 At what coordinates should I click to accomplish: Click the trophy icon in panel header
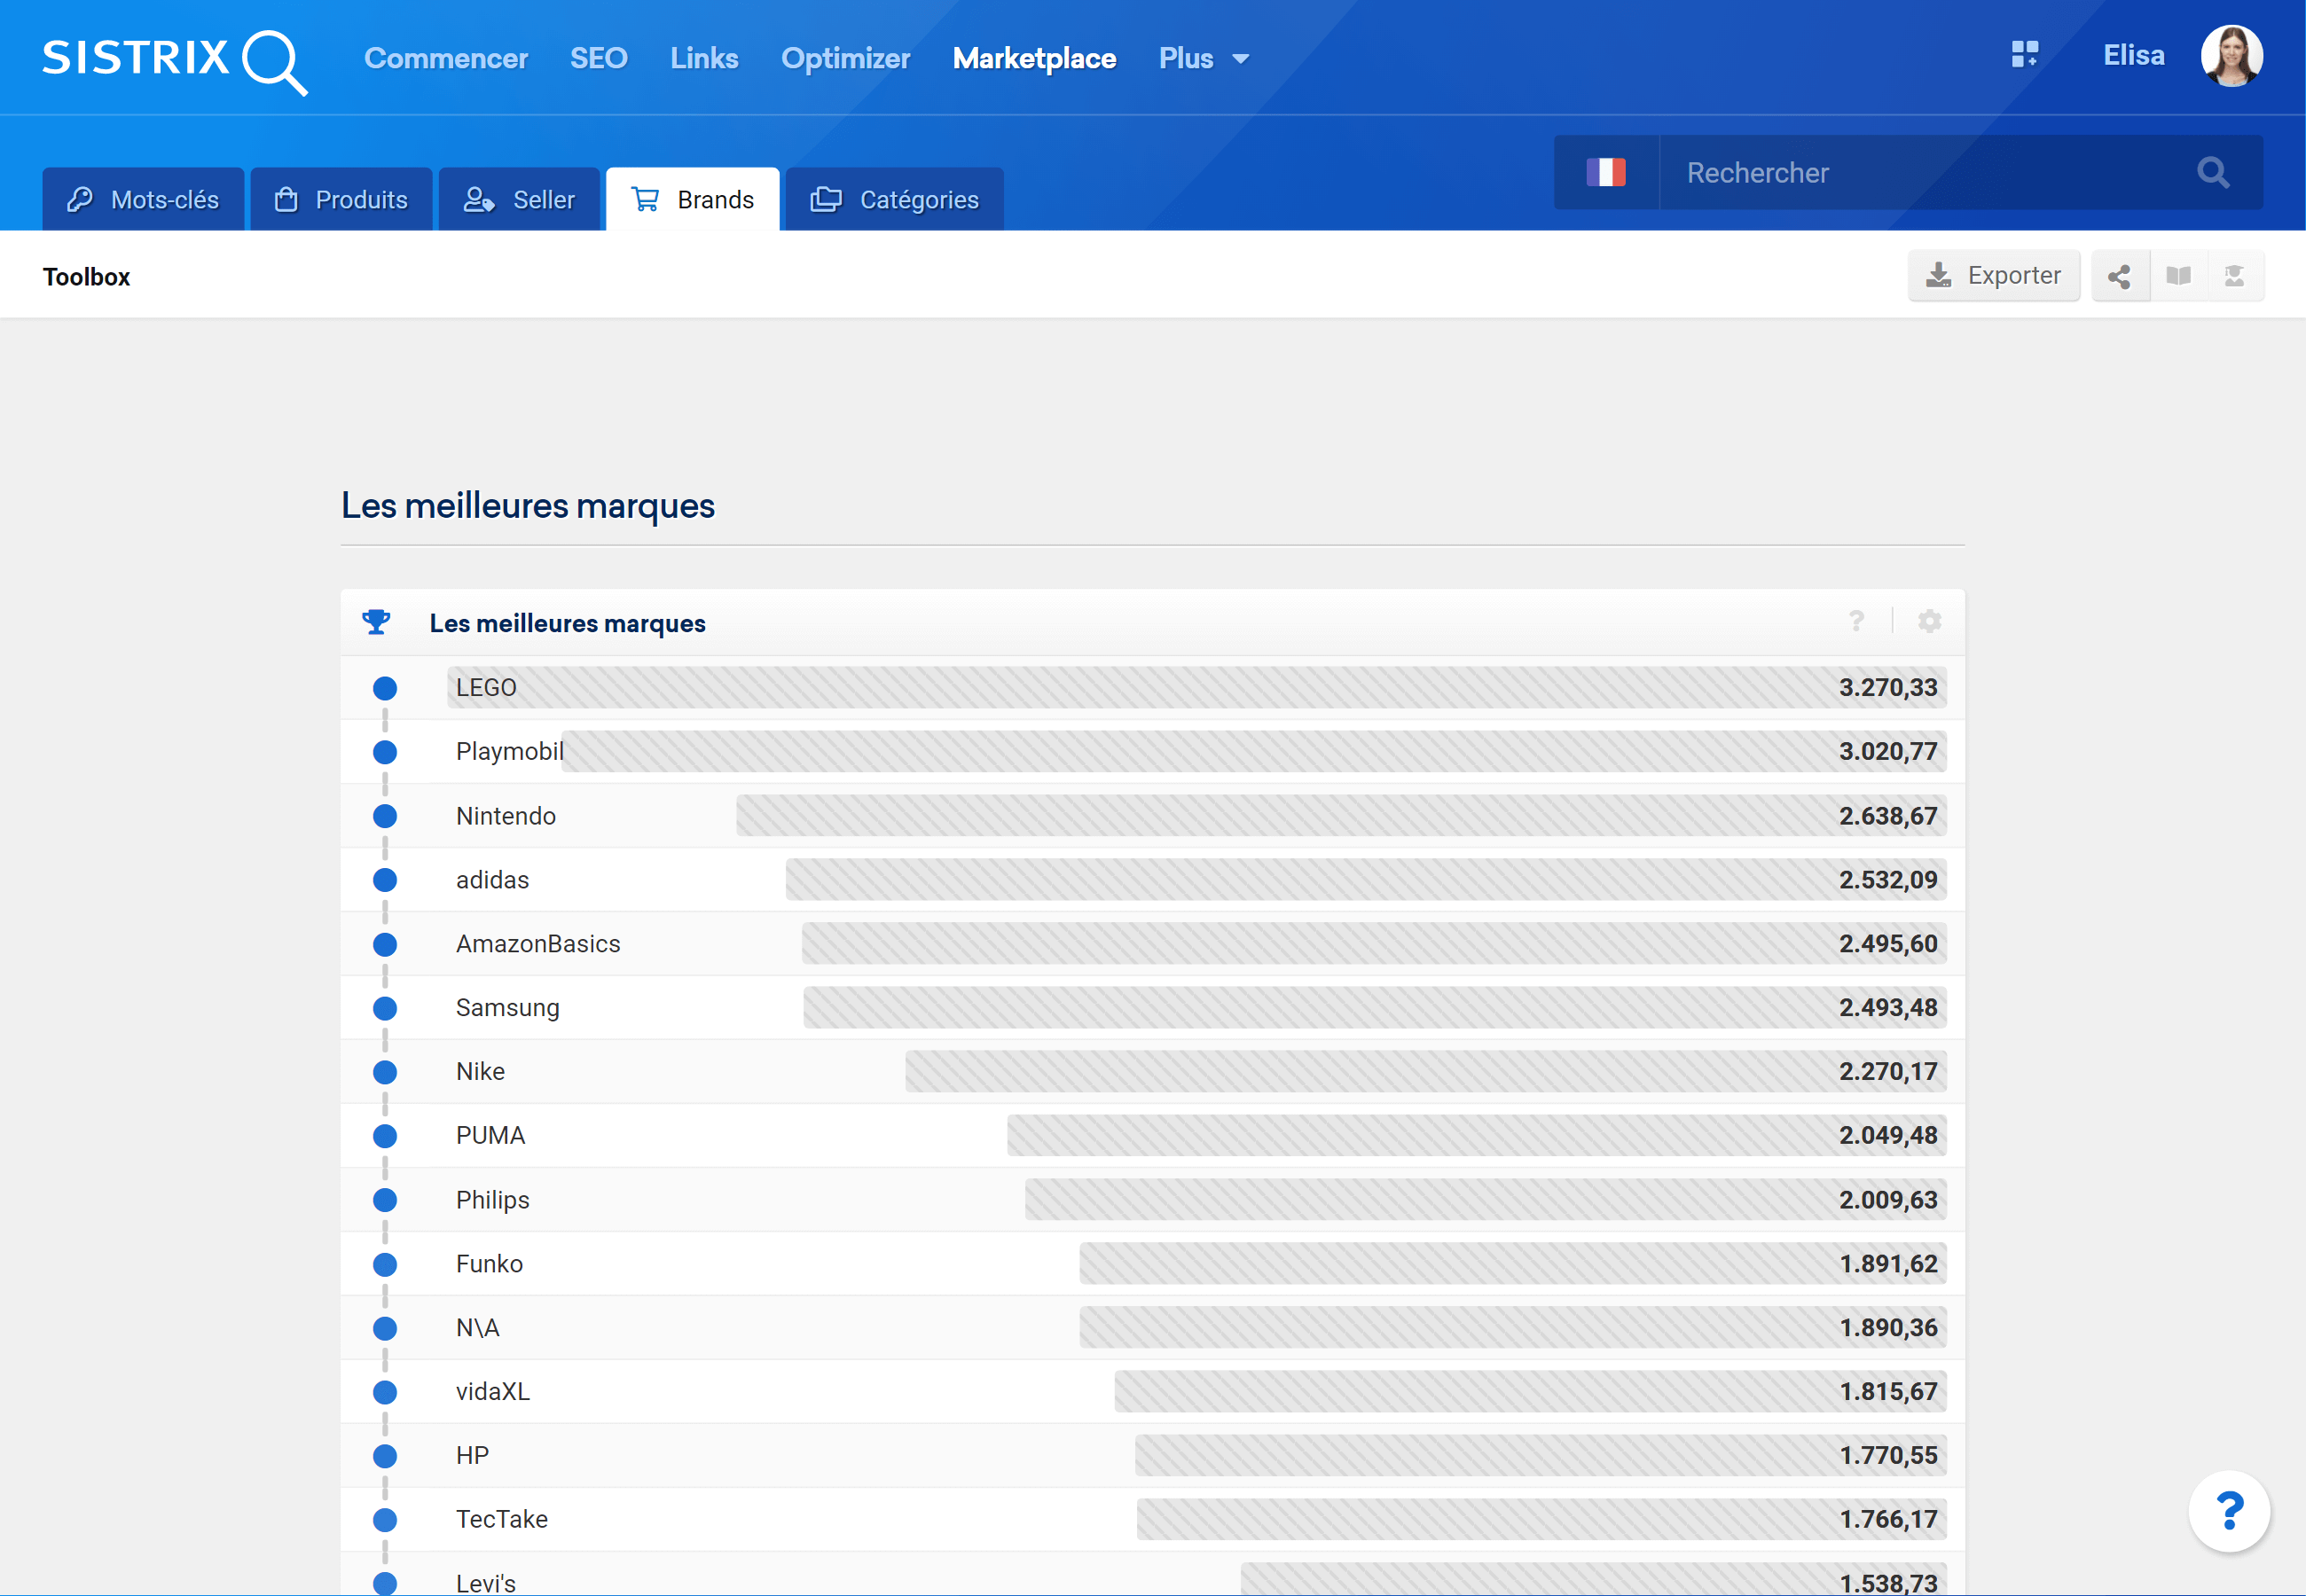coord(376,622)
